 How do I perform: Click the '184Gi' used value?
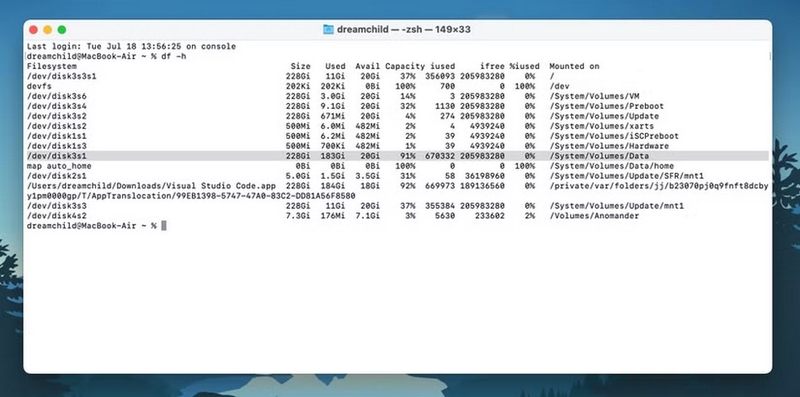[333, 186]
